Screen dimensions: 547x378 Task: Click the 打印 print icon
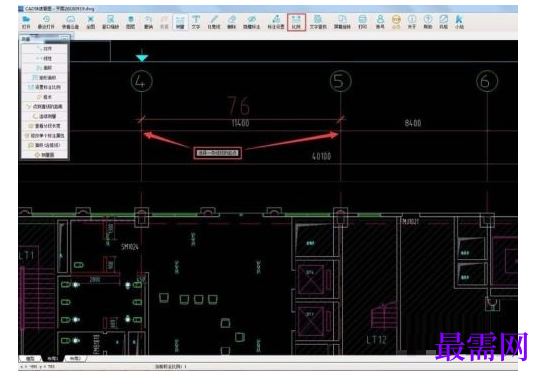coord(362,22)
